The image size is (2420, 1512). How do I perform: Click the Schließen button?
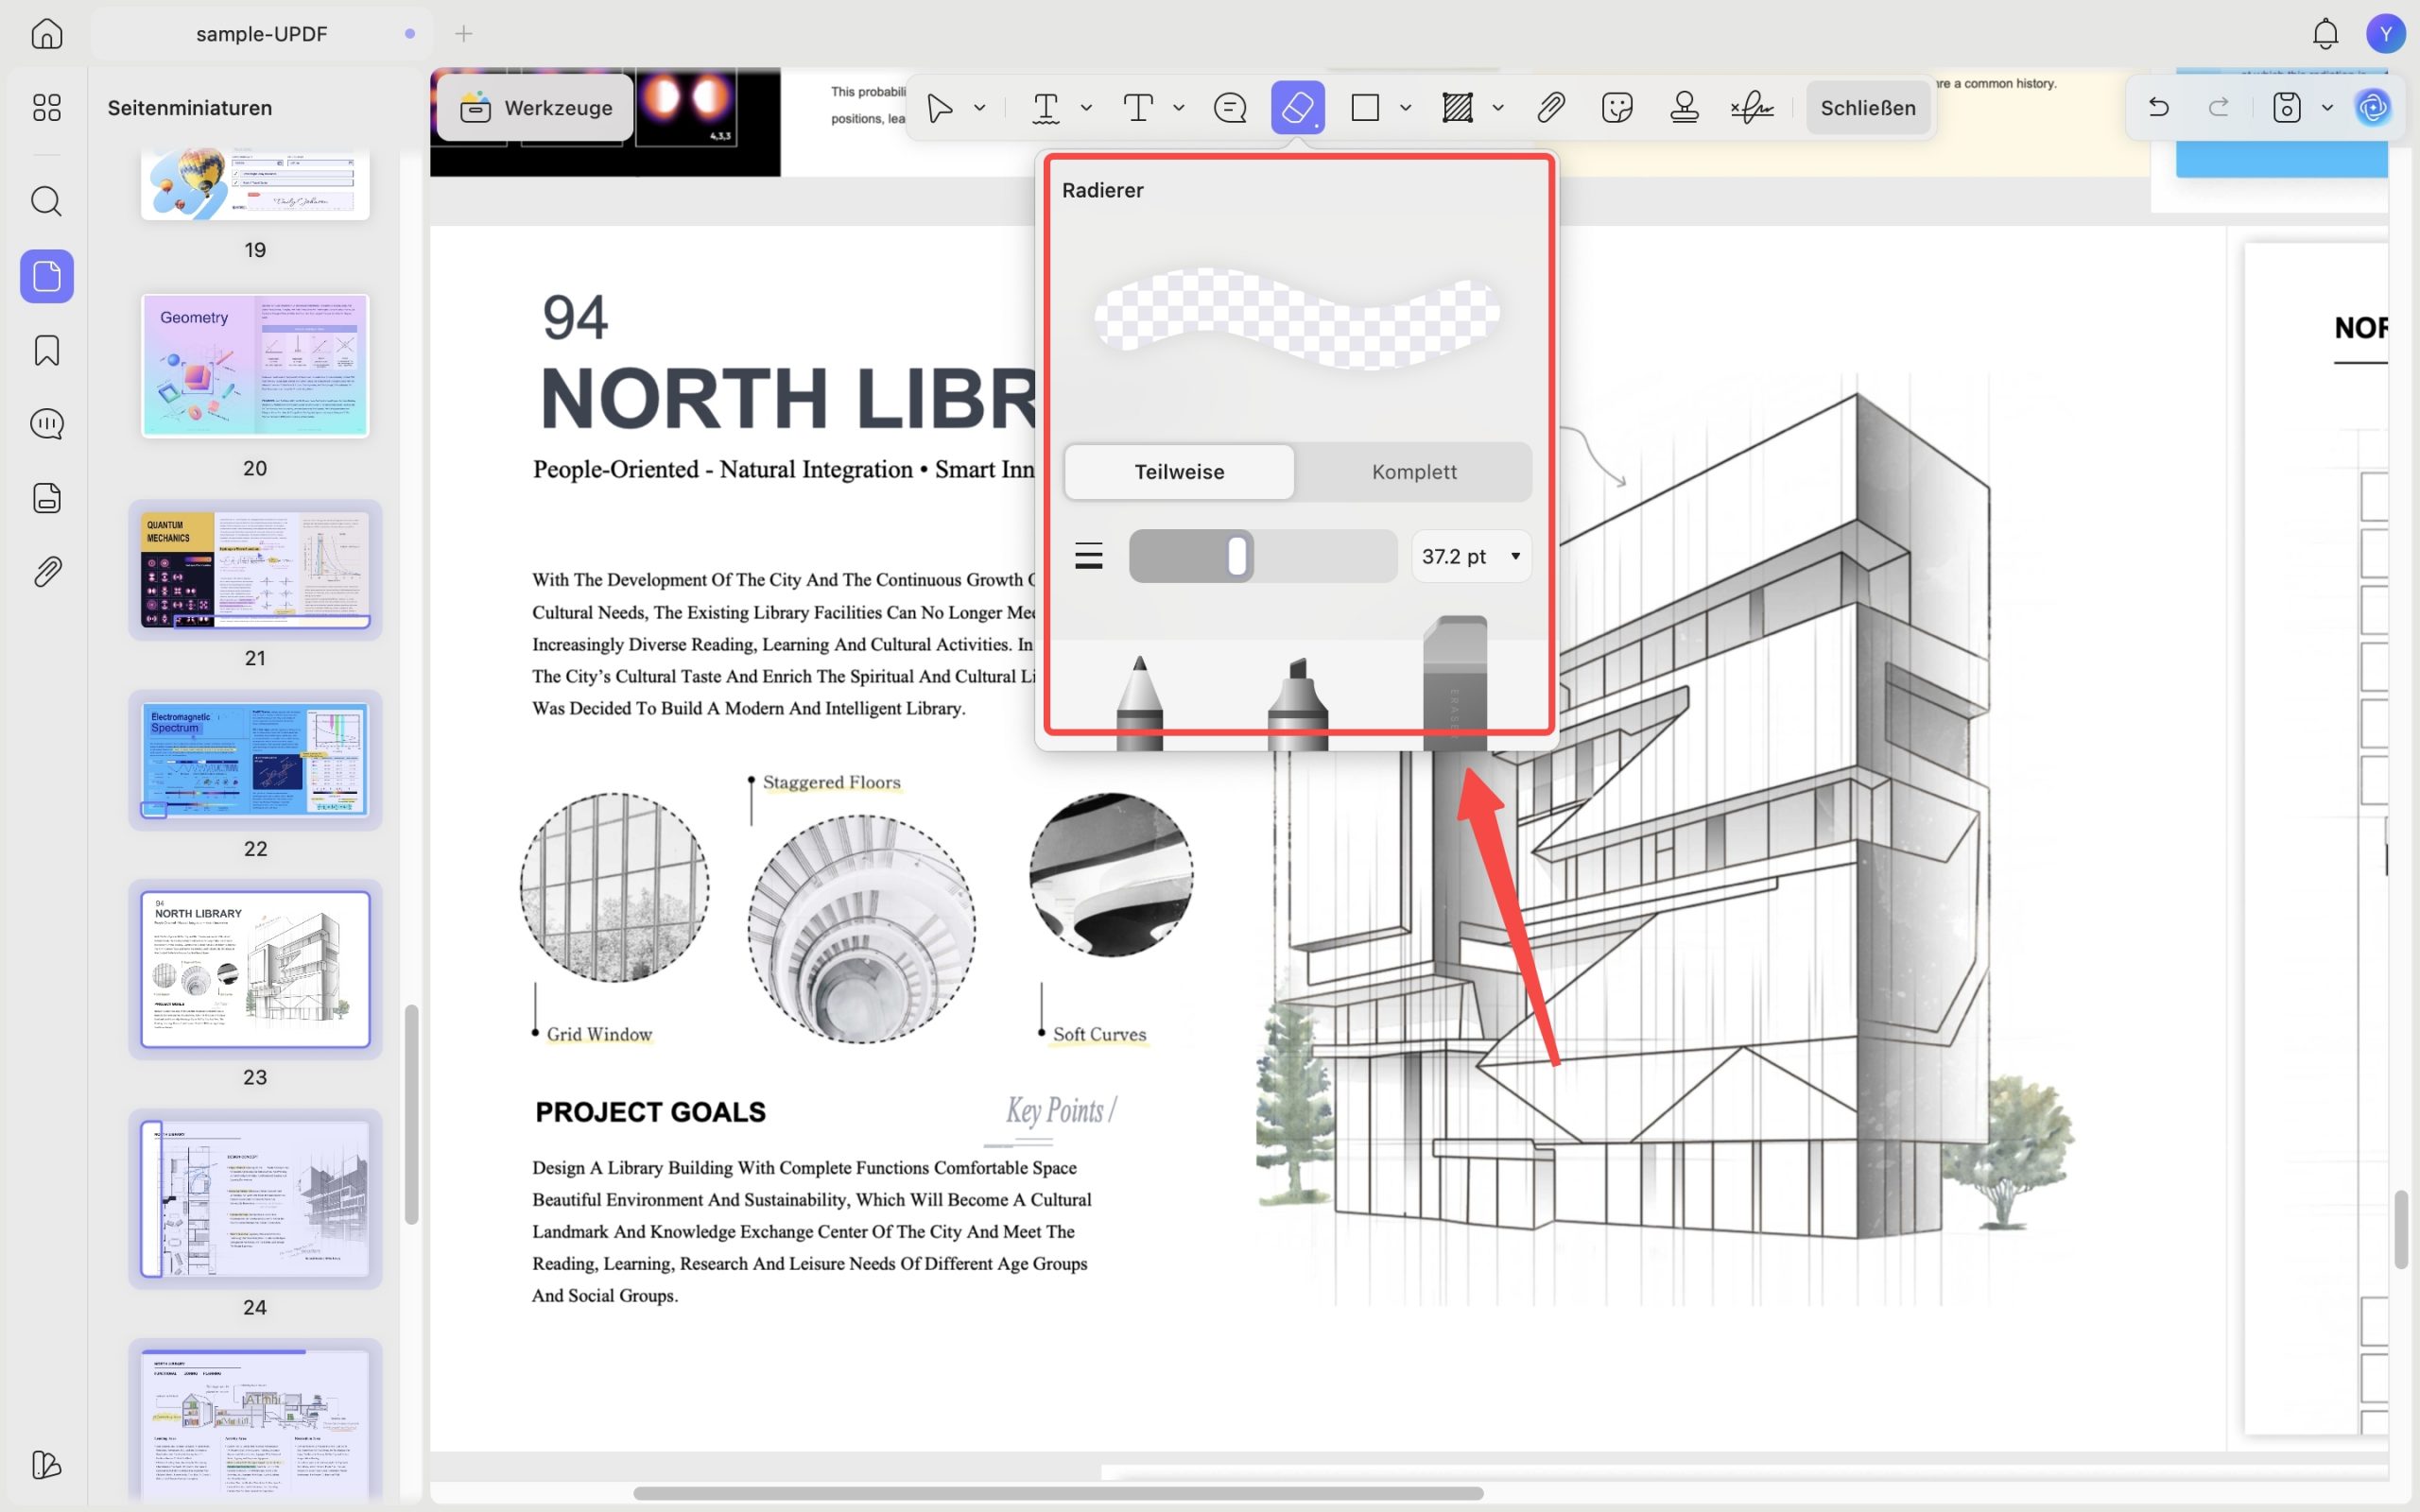pyautogui.click(x=1867, y=108)
